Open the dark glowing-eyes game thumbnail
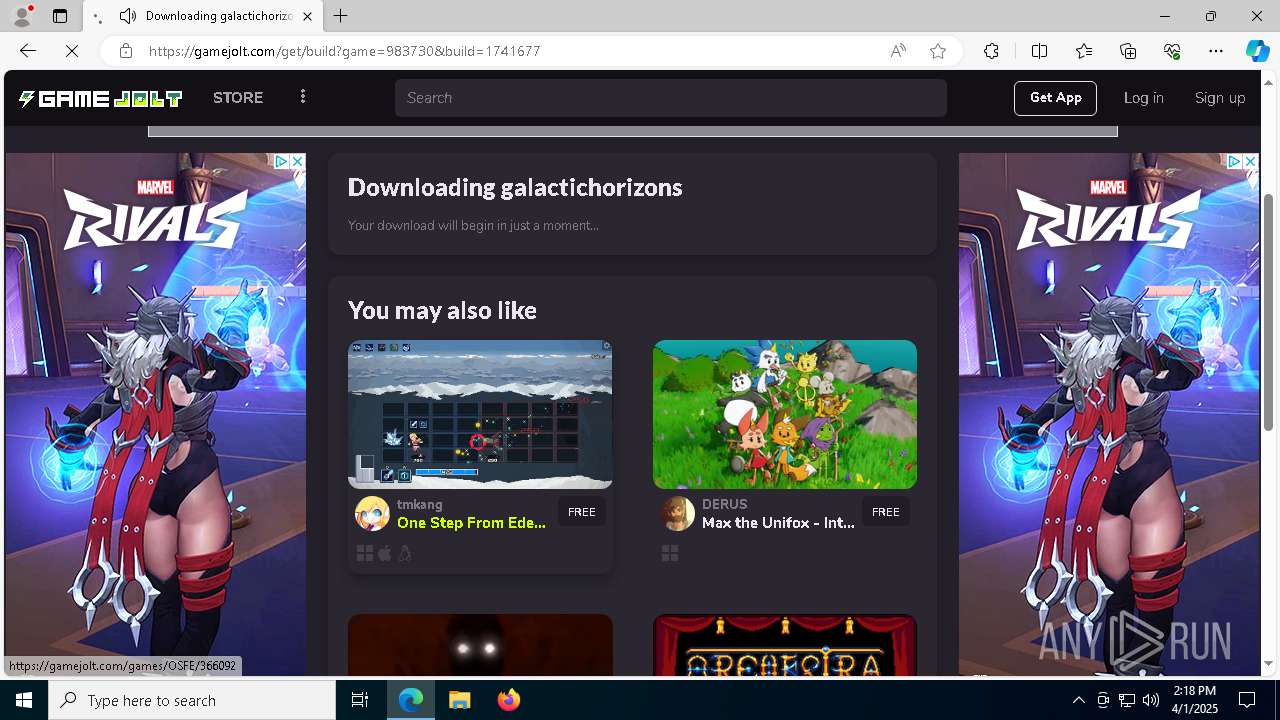 (480, 645)
